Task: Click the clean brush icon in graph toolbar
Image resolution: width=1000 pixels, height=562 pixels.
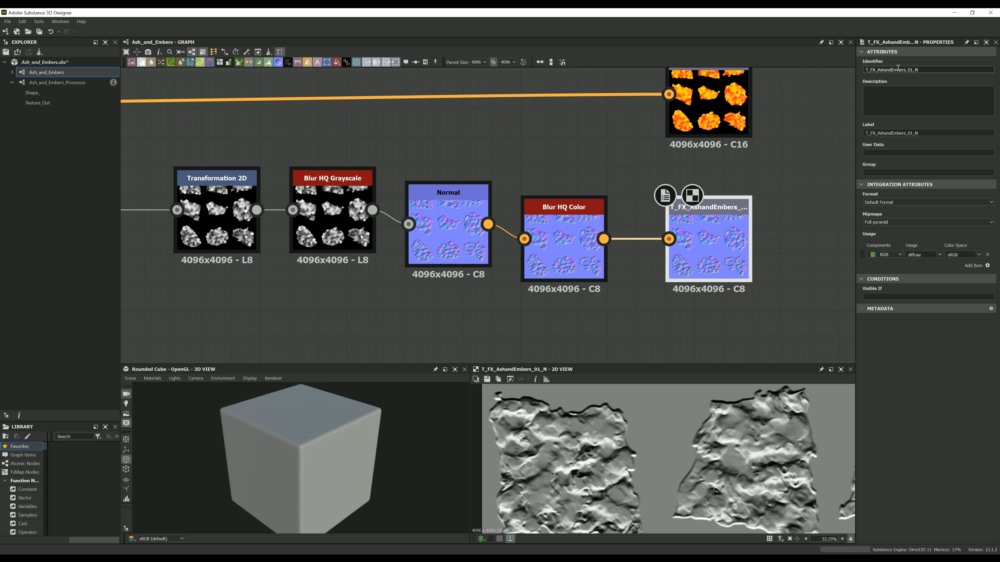Action: tap(268, 52)
